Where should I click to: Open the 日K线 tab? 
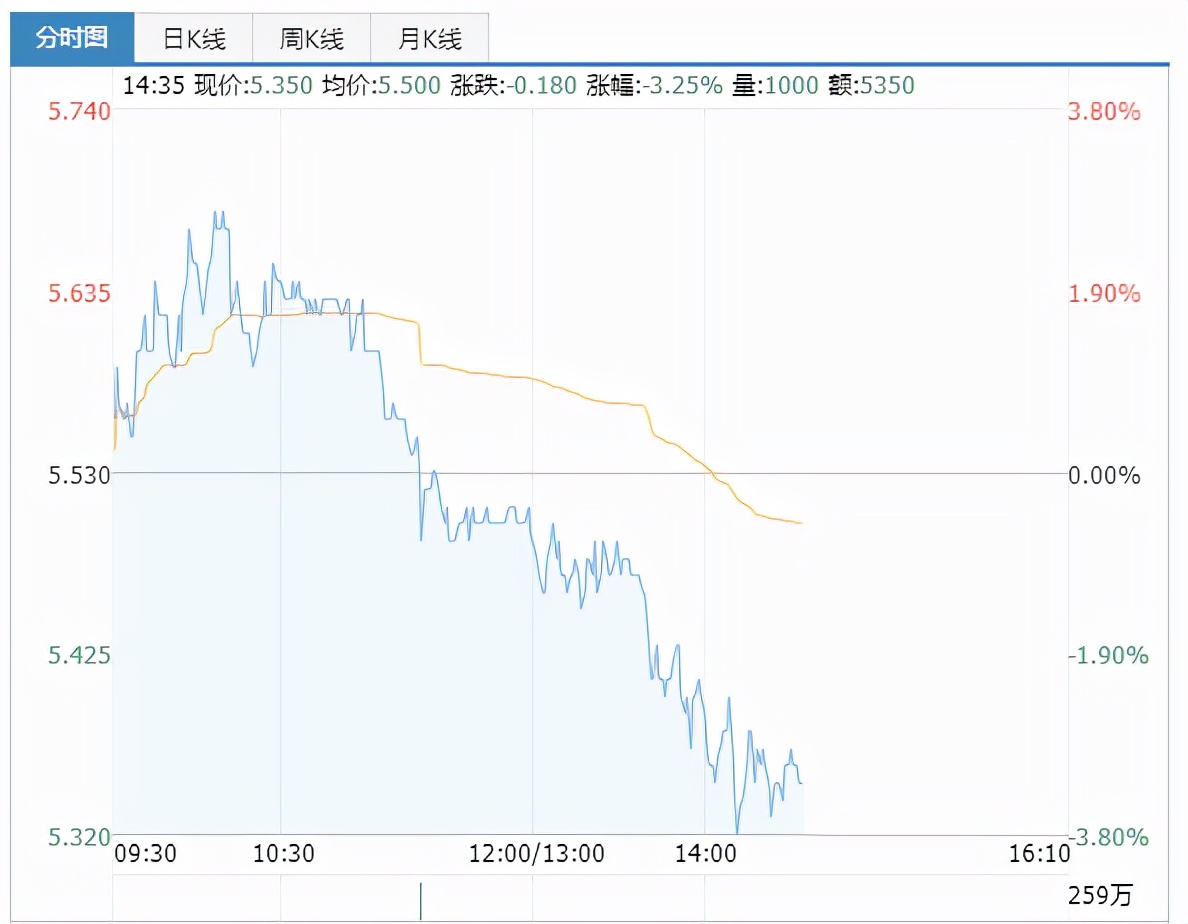tap(194, 39)
